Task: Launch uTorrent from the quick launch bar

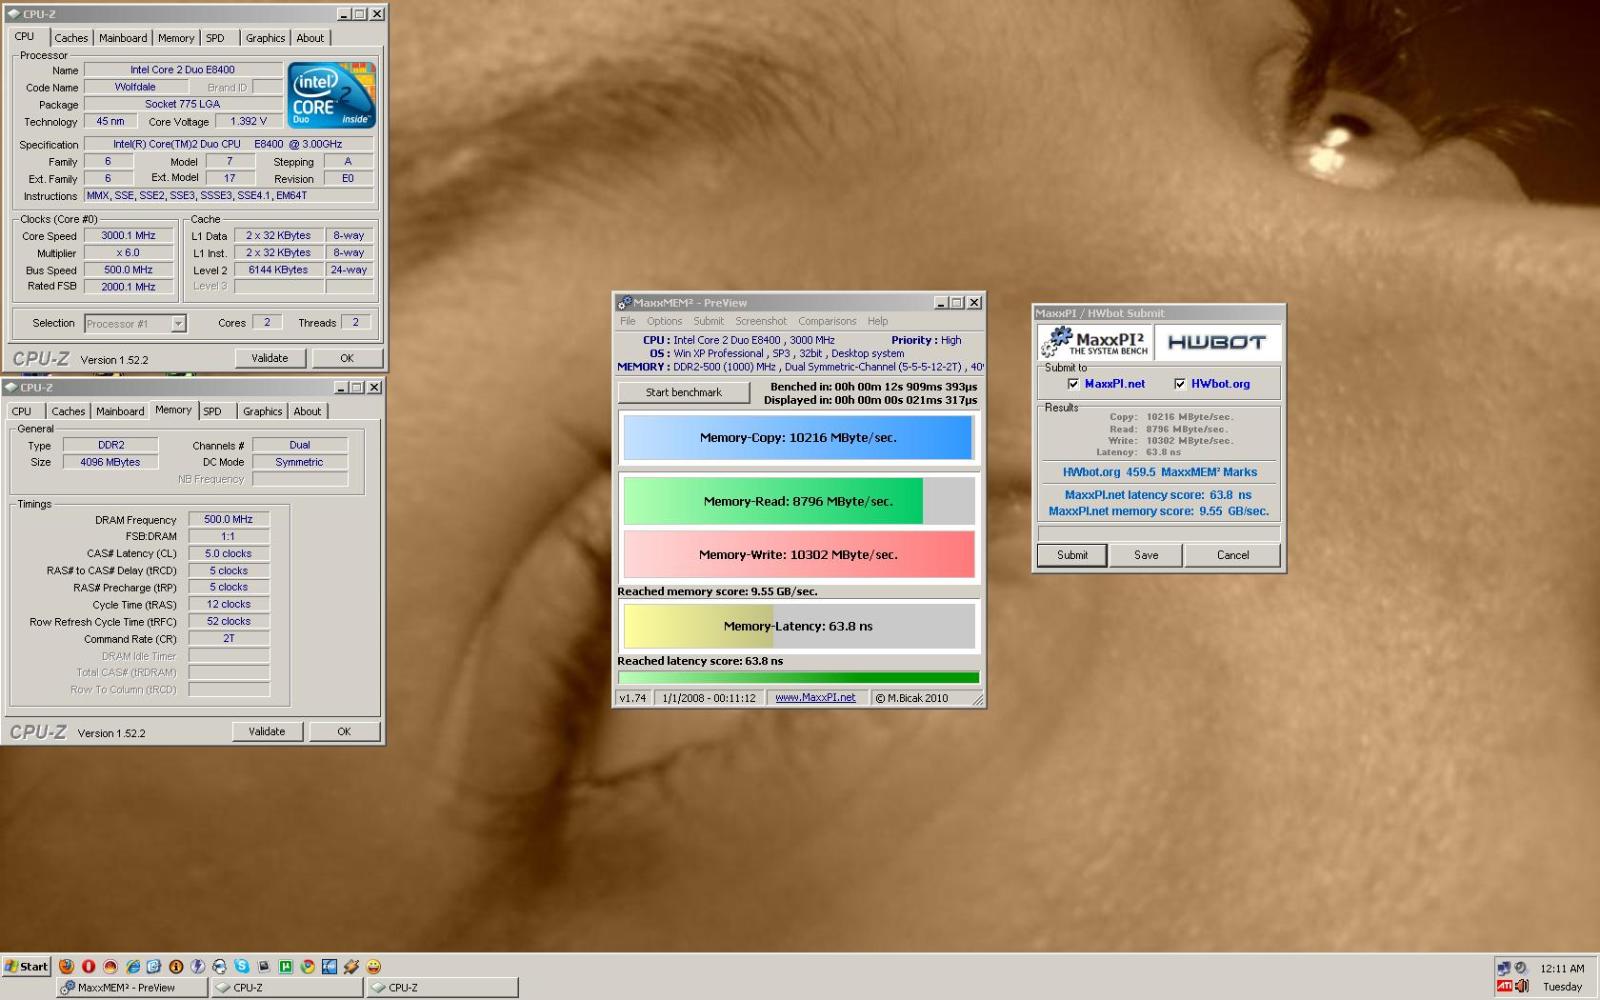Action: click(285, 966)
